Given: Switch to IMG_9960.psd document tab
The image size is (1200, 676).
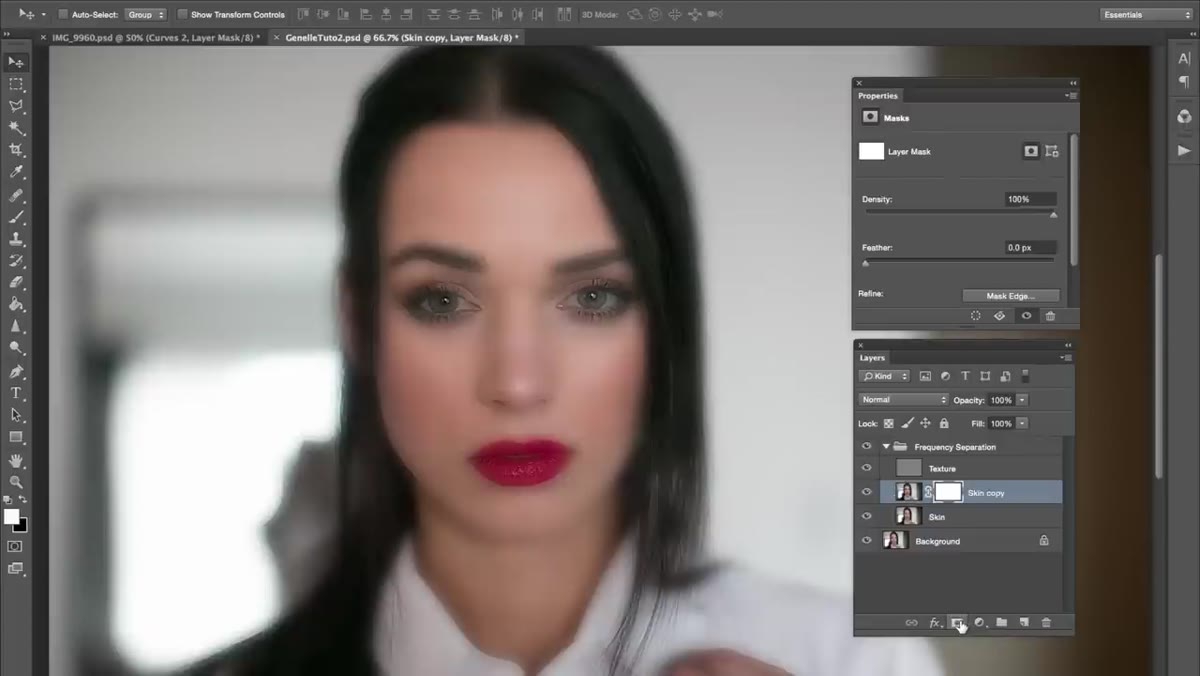Looking at the screenshot, I should (x=153, y=37).
